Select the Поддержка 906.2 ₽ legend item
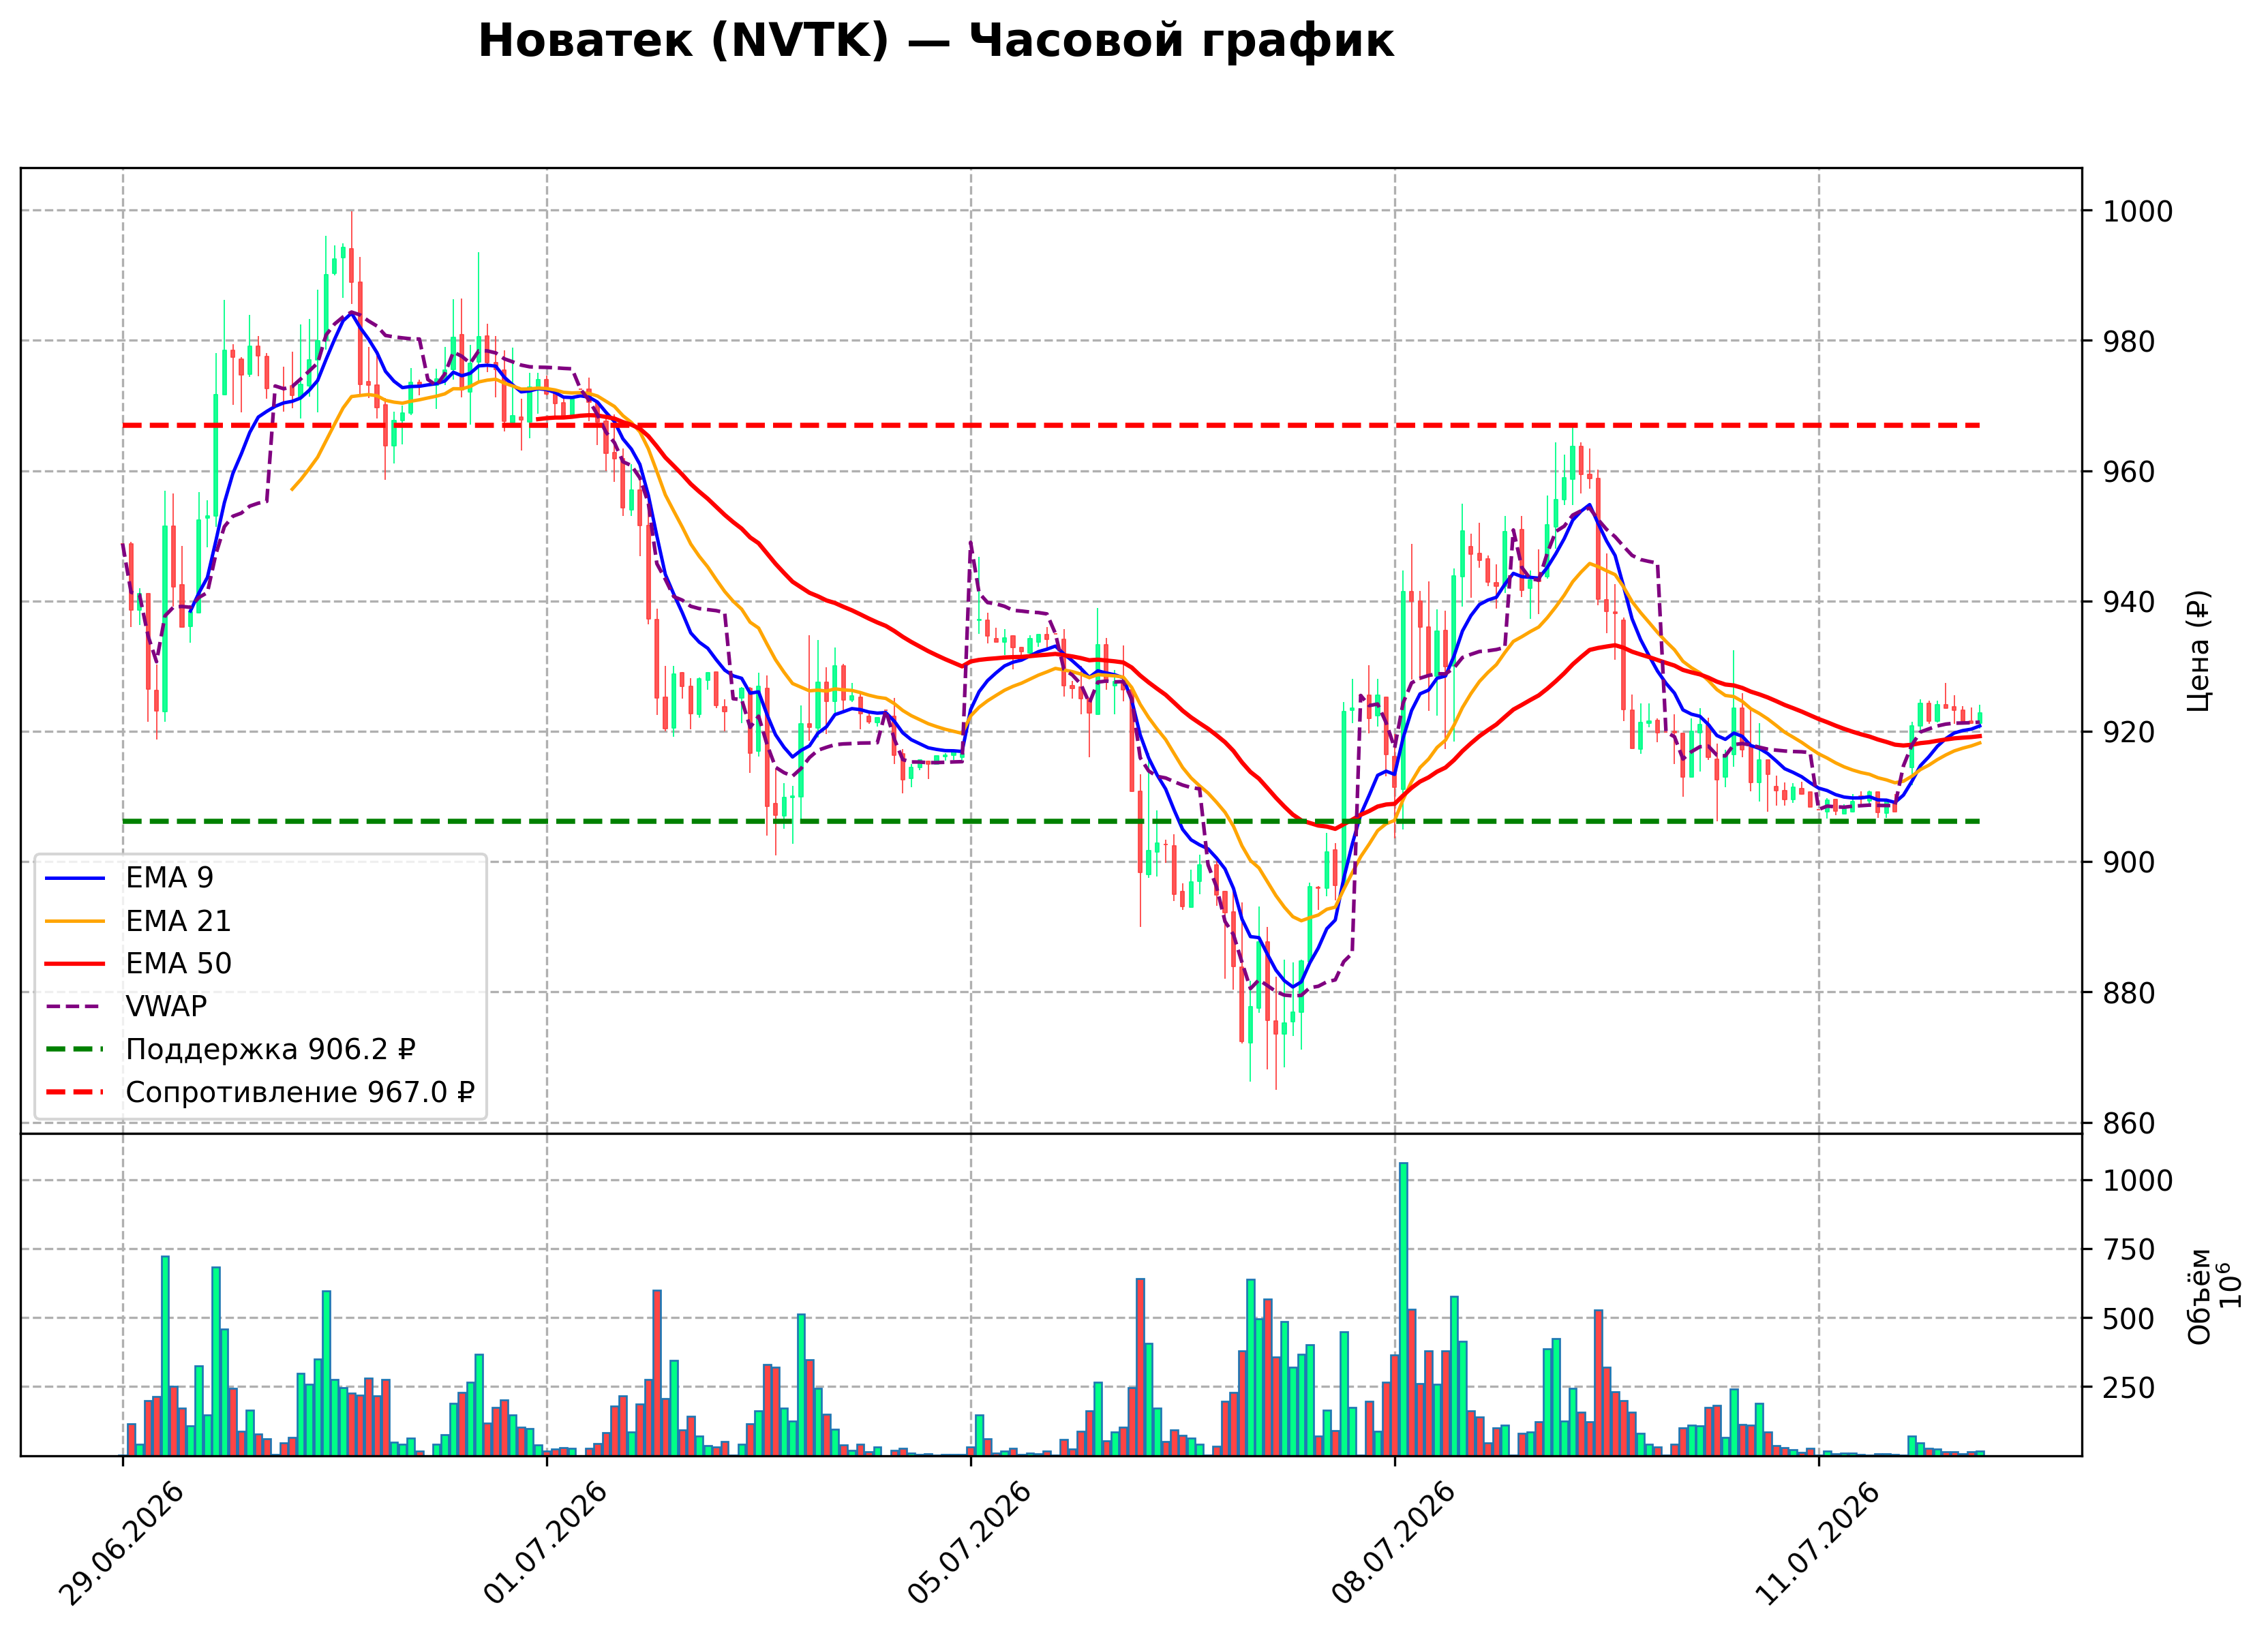 click(x=230, y=1050)
